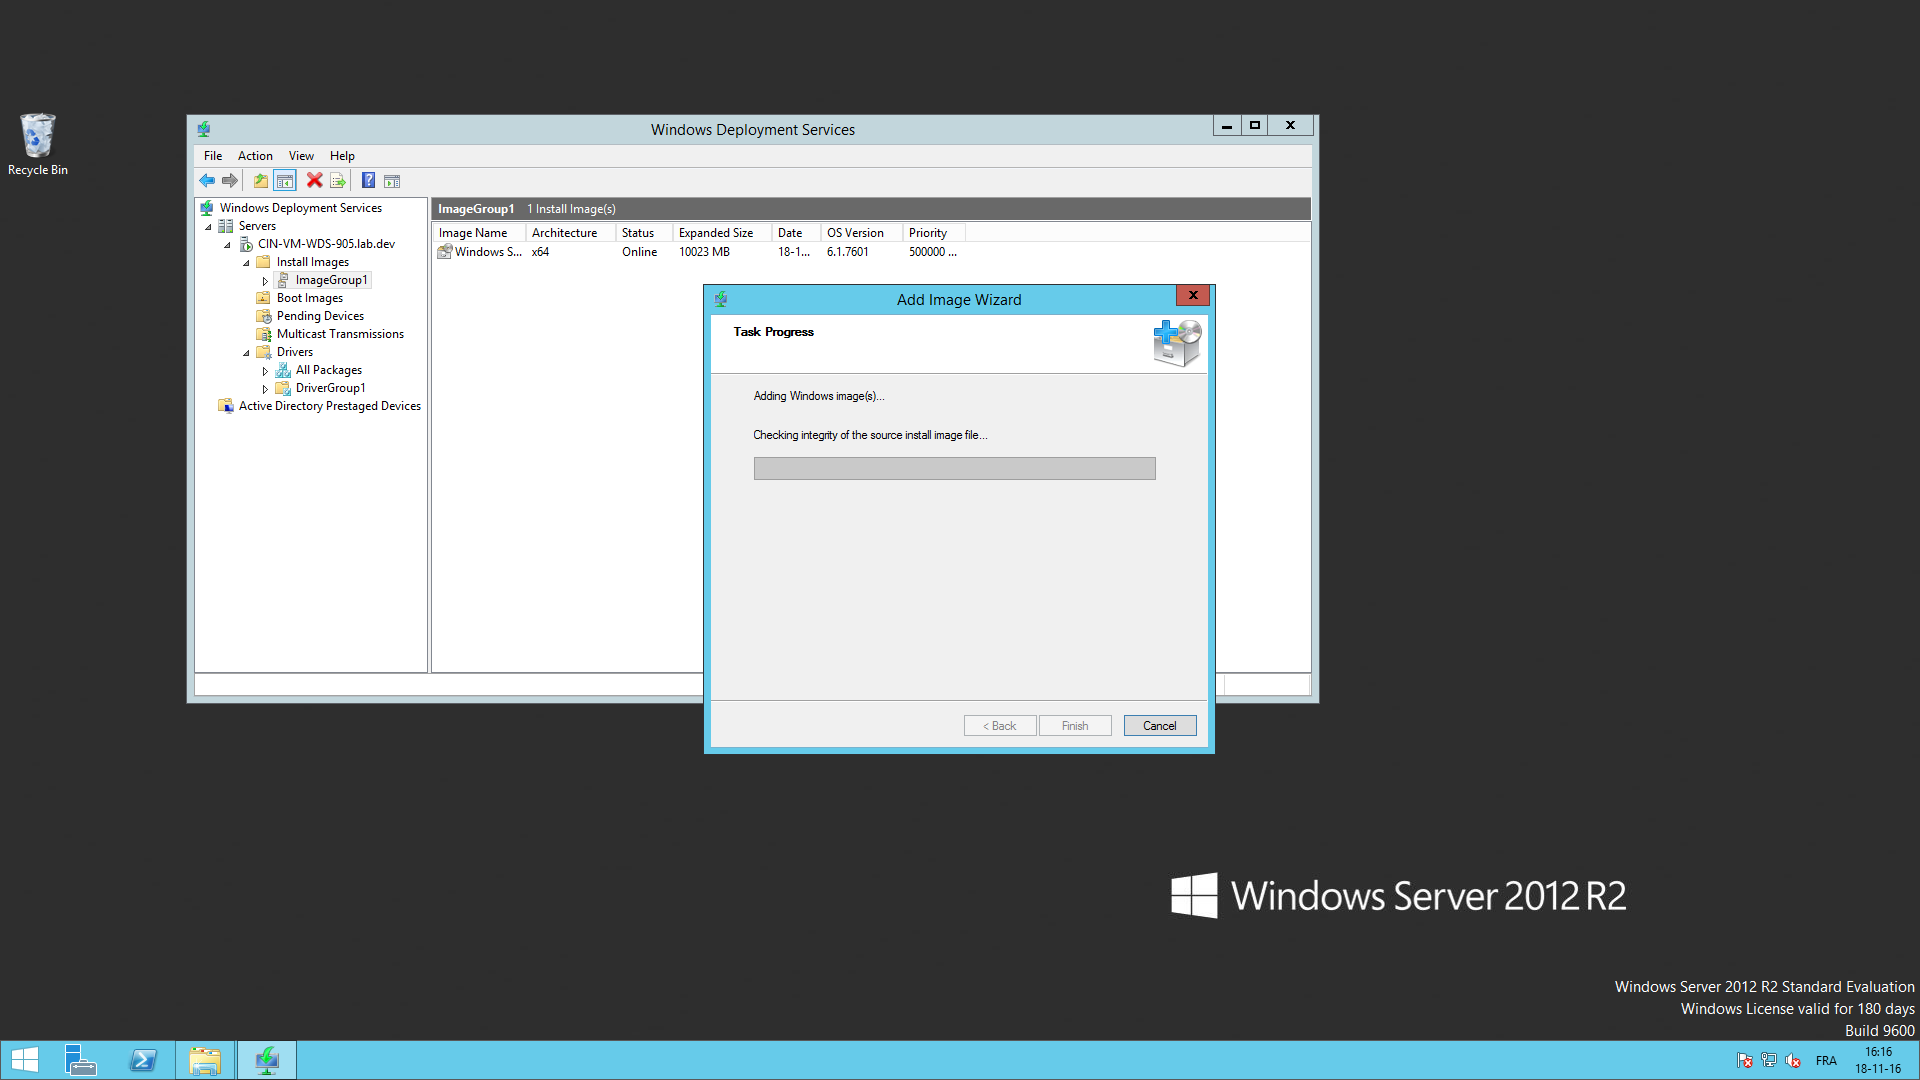Click the '6.1.7601' OS version cell
1920x1080 pixels.
click(848, 252)
